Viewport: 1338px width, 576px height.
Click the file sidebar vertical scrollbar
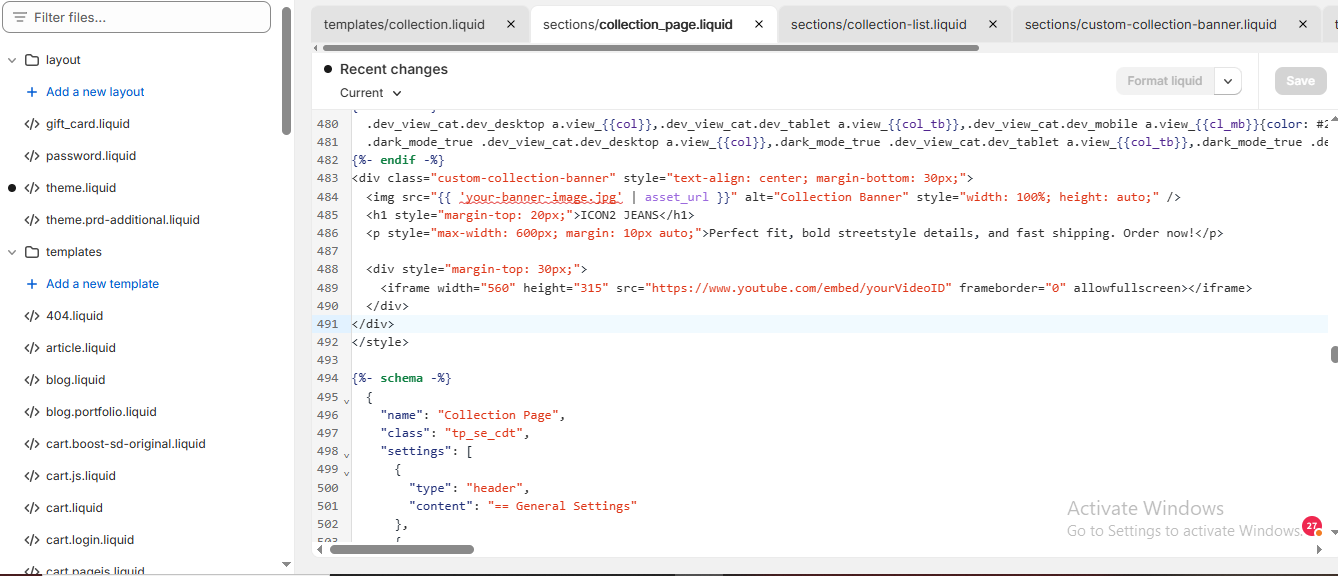287,70
